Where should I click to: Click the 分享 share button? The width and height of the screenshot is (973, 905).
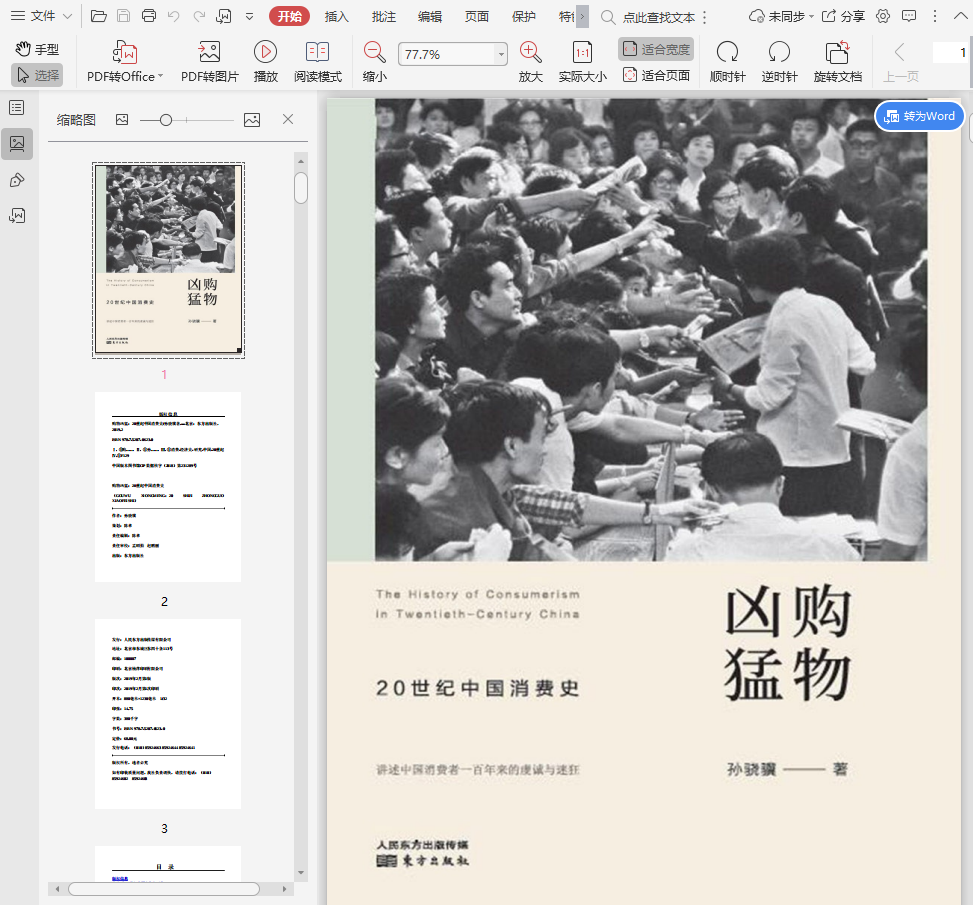click(843, 17)
